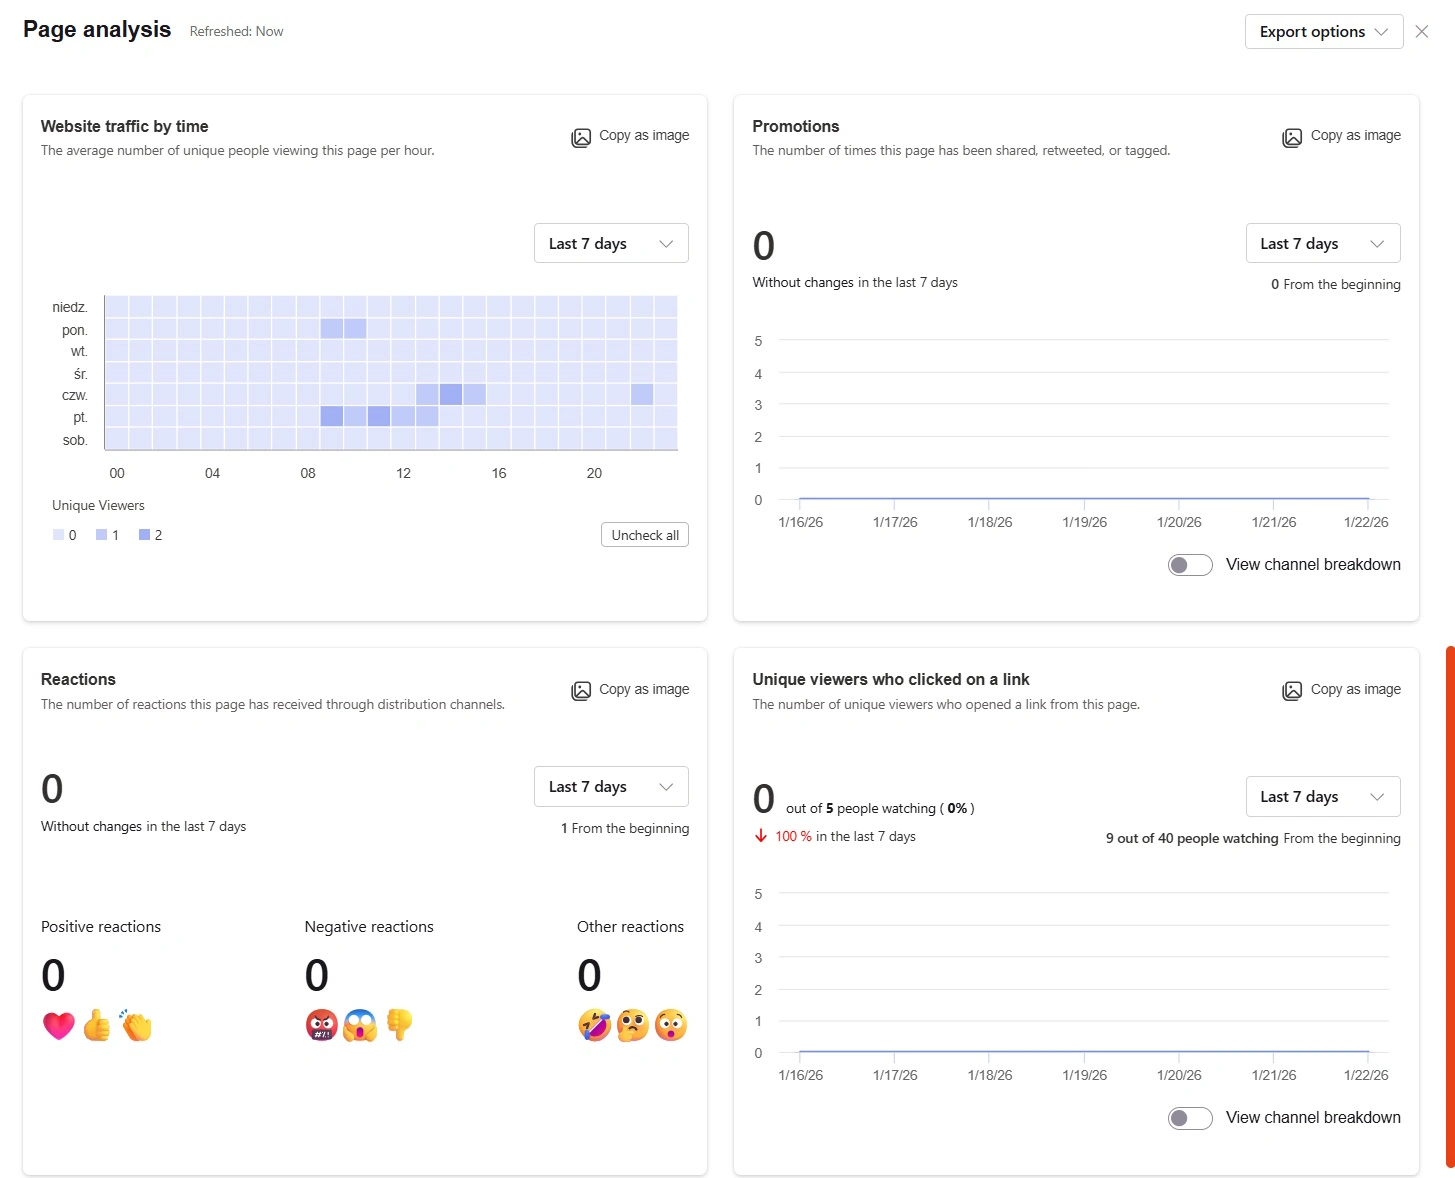
Task: Click the thumbs down reaction emoji
Action: [399, 1025]
